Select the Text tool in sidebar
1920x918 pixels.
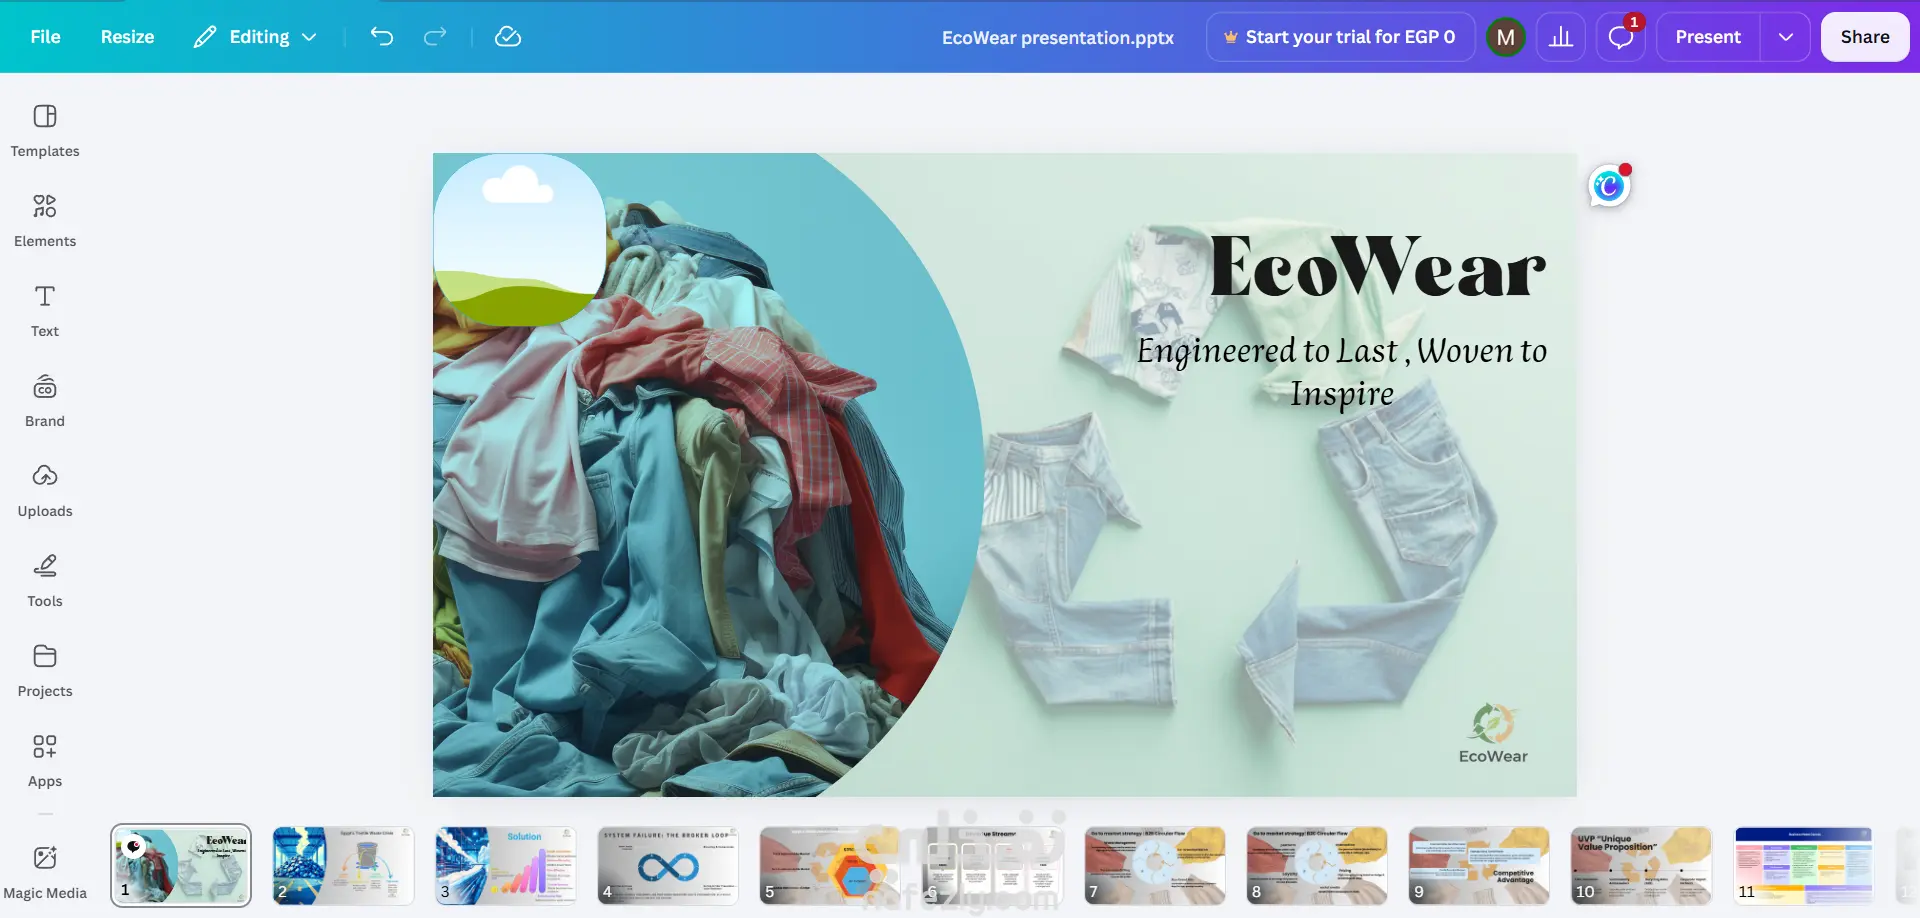45,311
